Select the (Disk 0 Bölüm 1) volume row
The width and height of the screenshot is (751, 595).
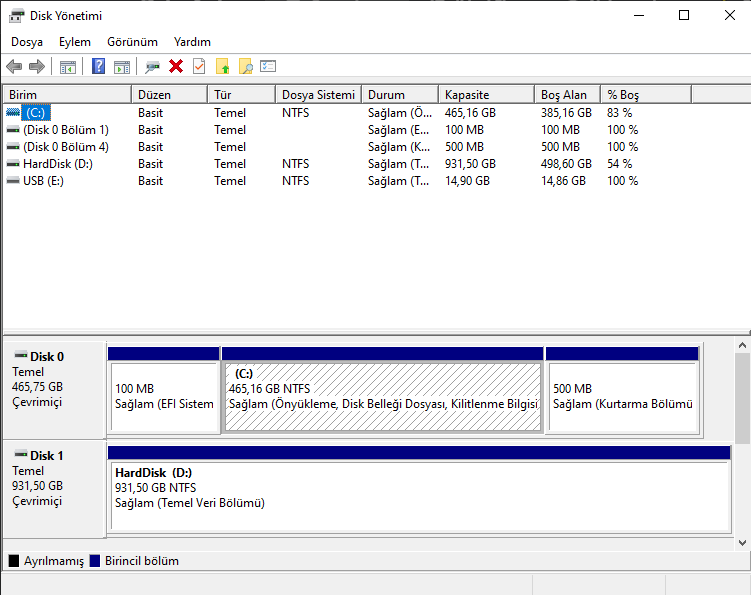coord(66,130)
